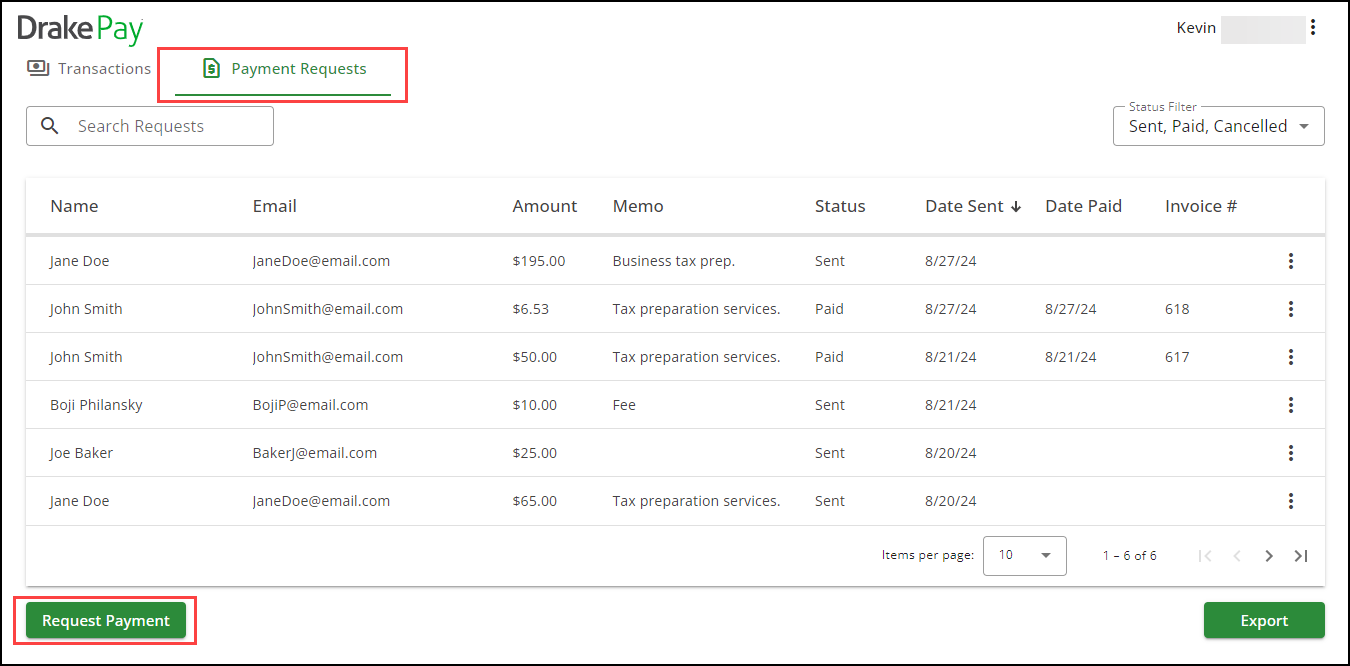Click the first page pagination arrow
The width and height of the screenshot is (1350, 666).
(1205, 555)
